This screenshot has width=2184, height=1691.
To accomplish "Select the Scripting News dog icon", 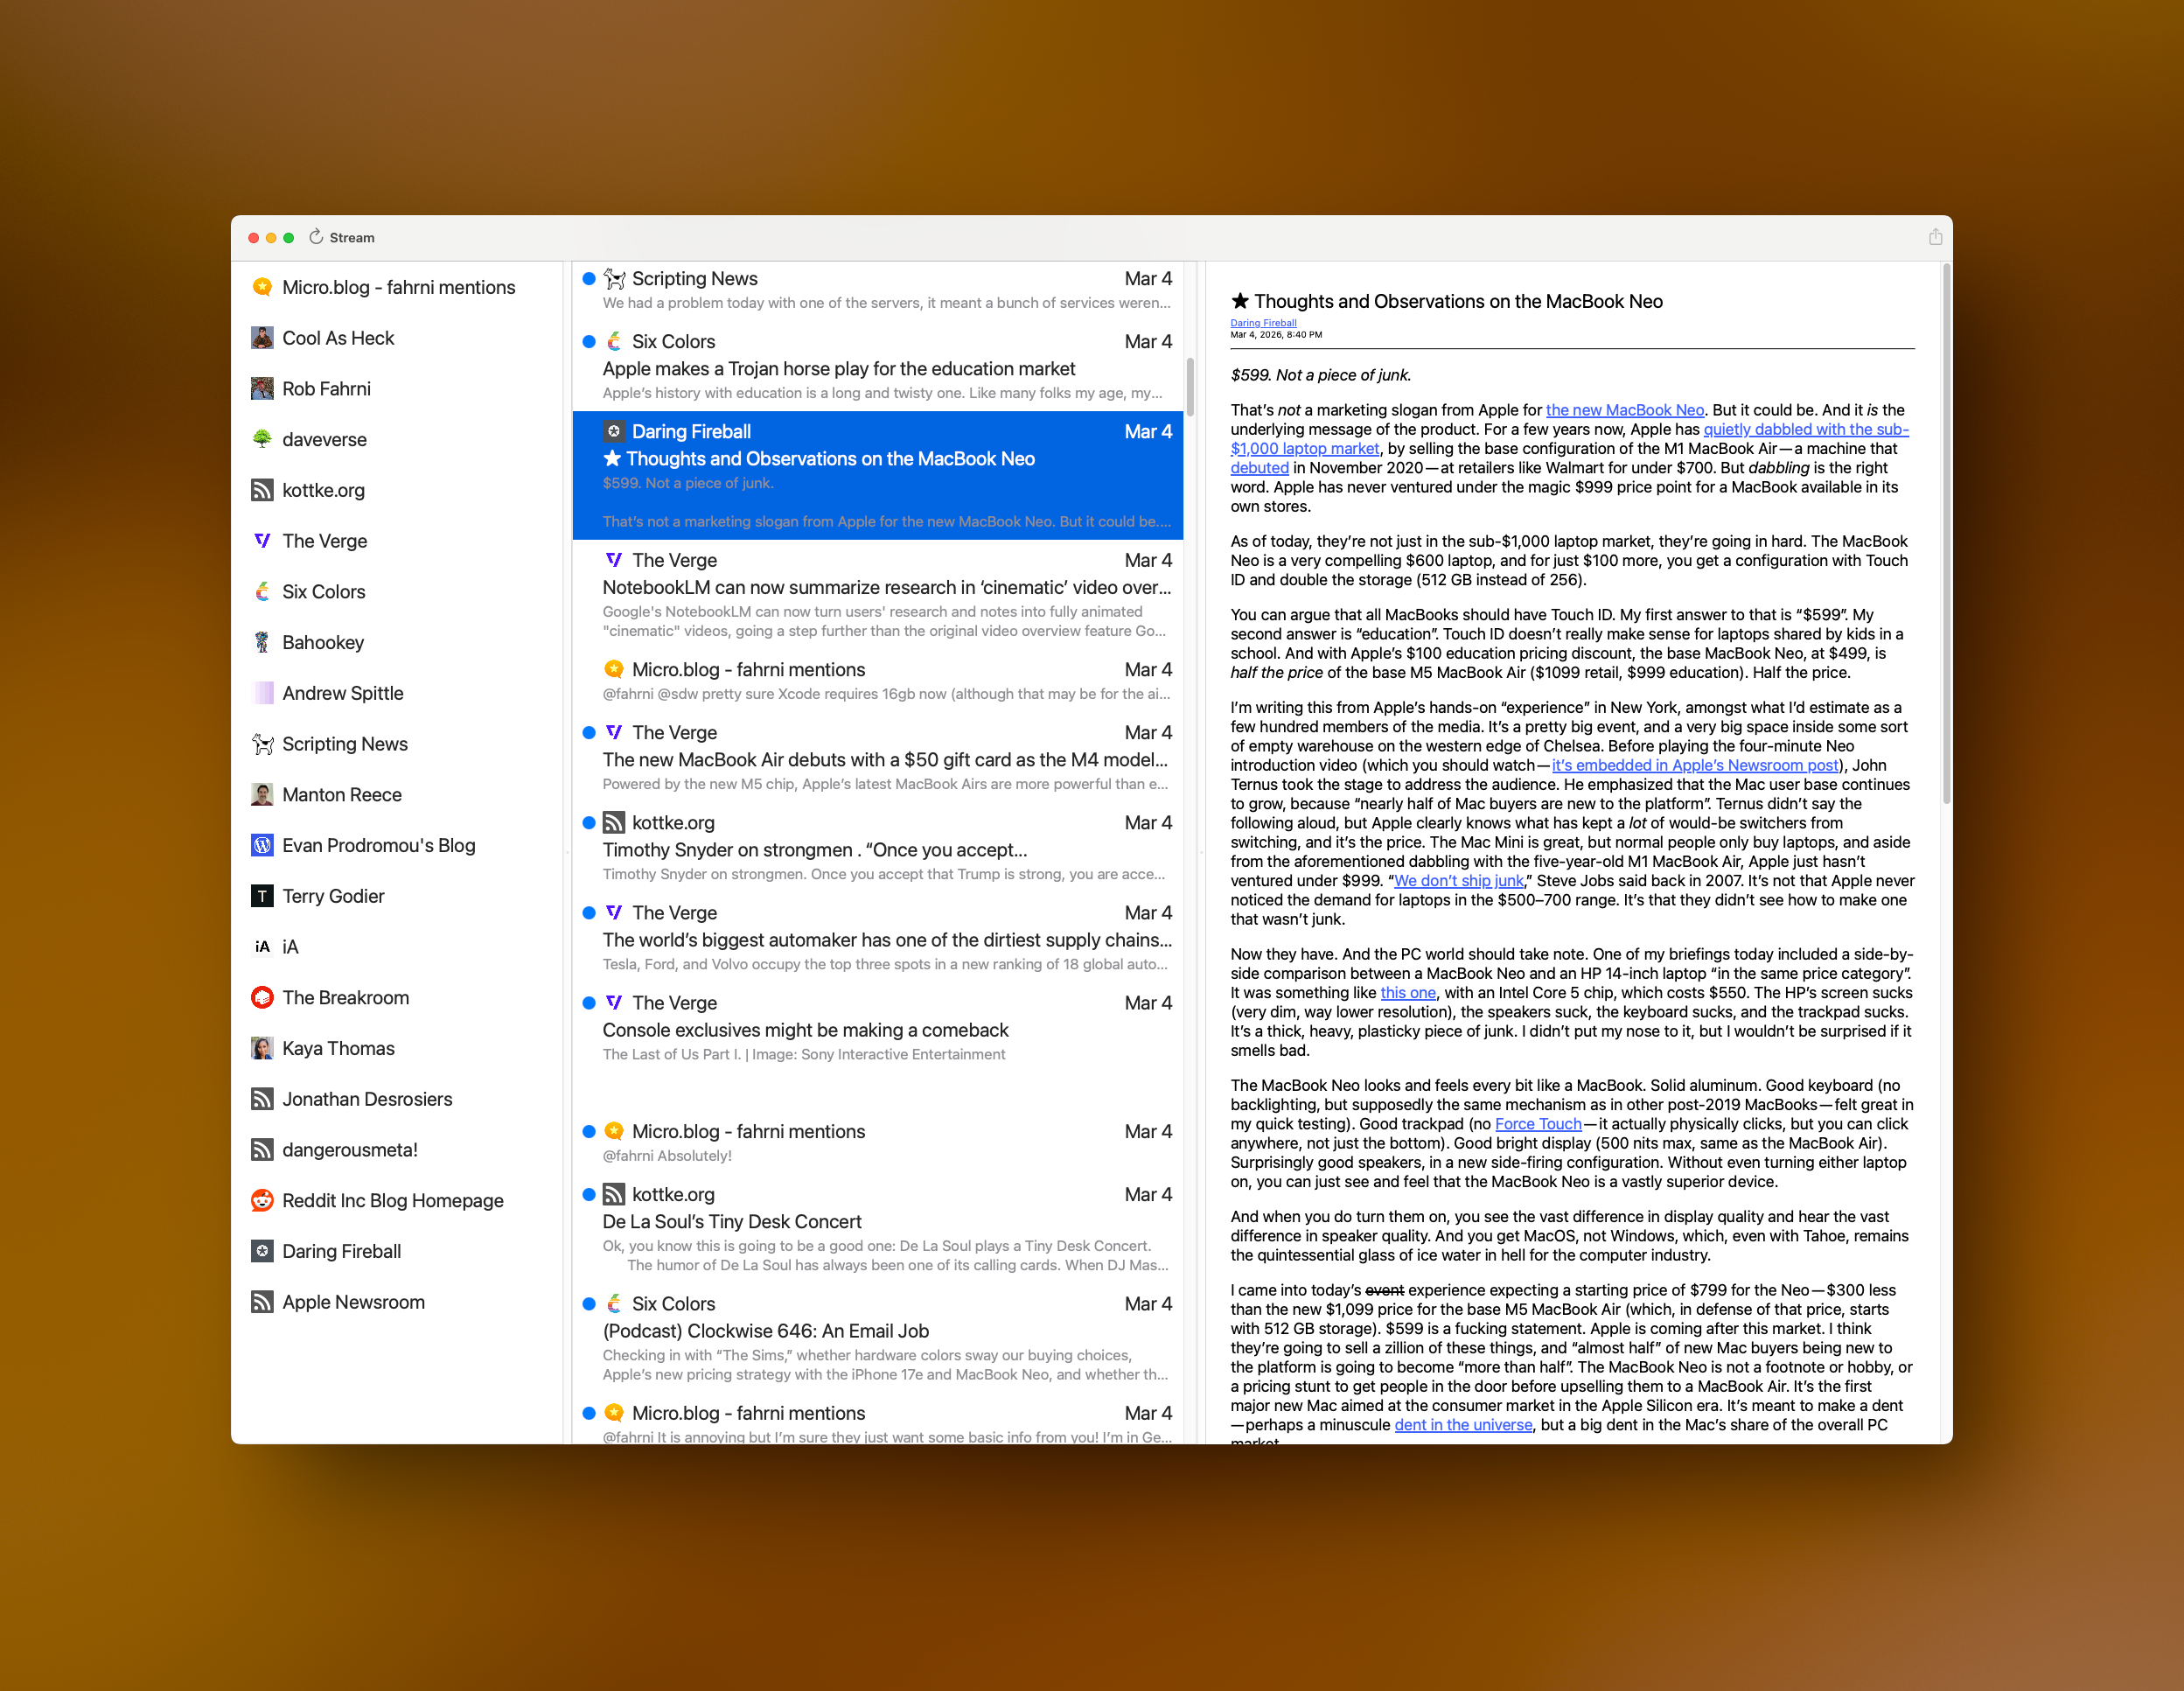I will click(262, 743).
